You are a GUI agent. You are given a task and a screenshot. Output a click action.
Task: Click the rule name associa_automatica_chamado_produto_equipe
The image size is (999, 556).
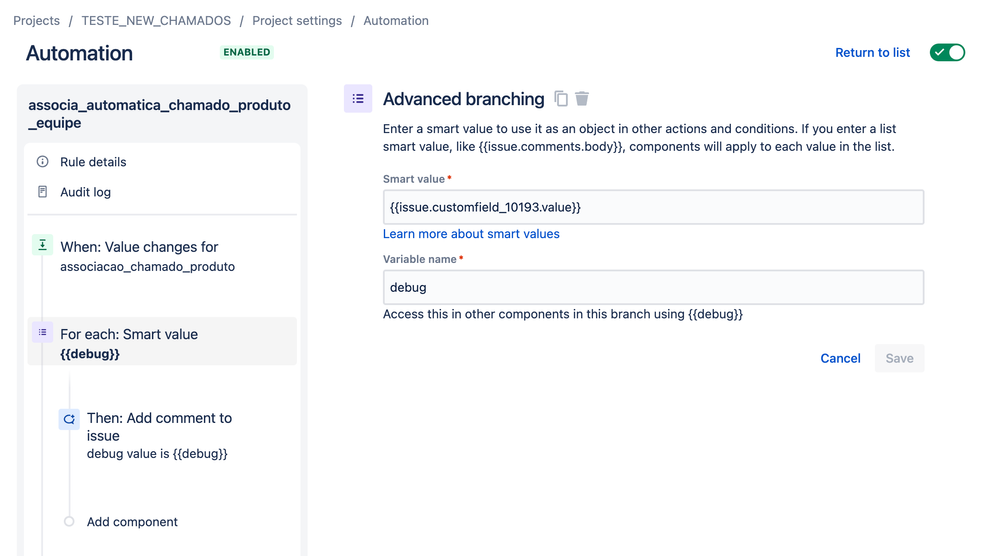click(159, 114)
